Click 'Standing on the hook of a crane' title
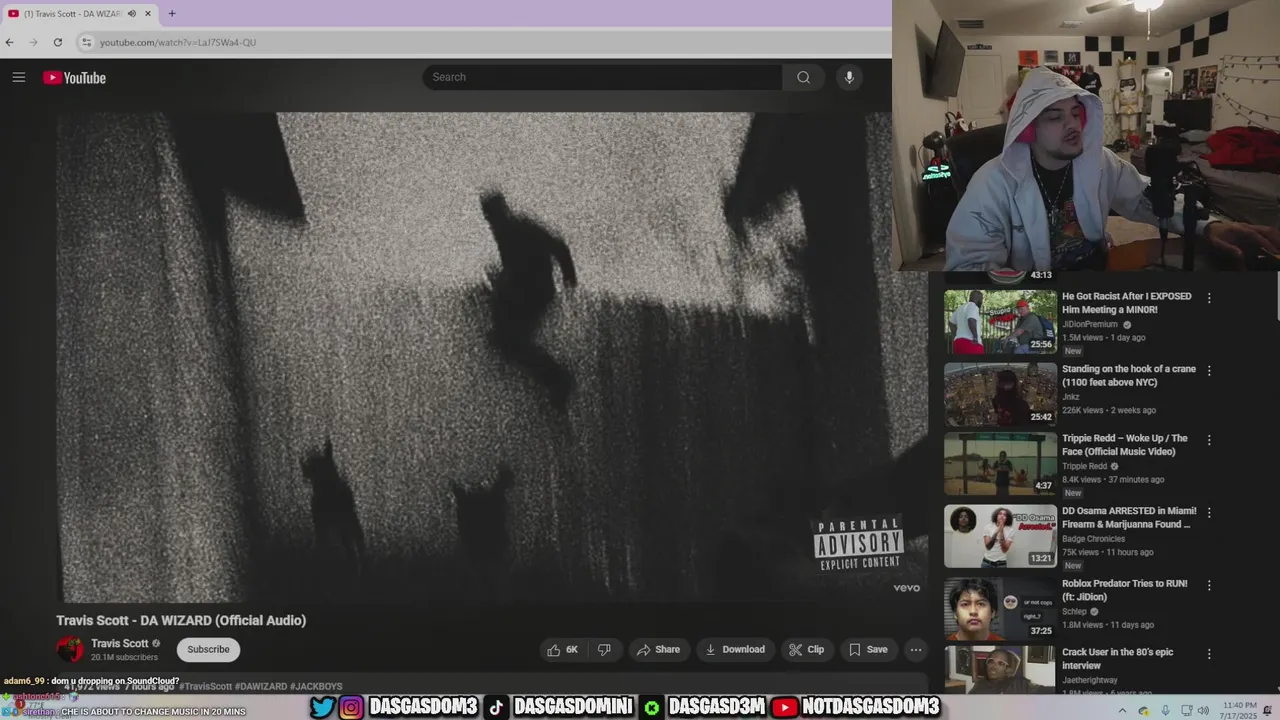1280x720 pixels. pos(1128,375)
